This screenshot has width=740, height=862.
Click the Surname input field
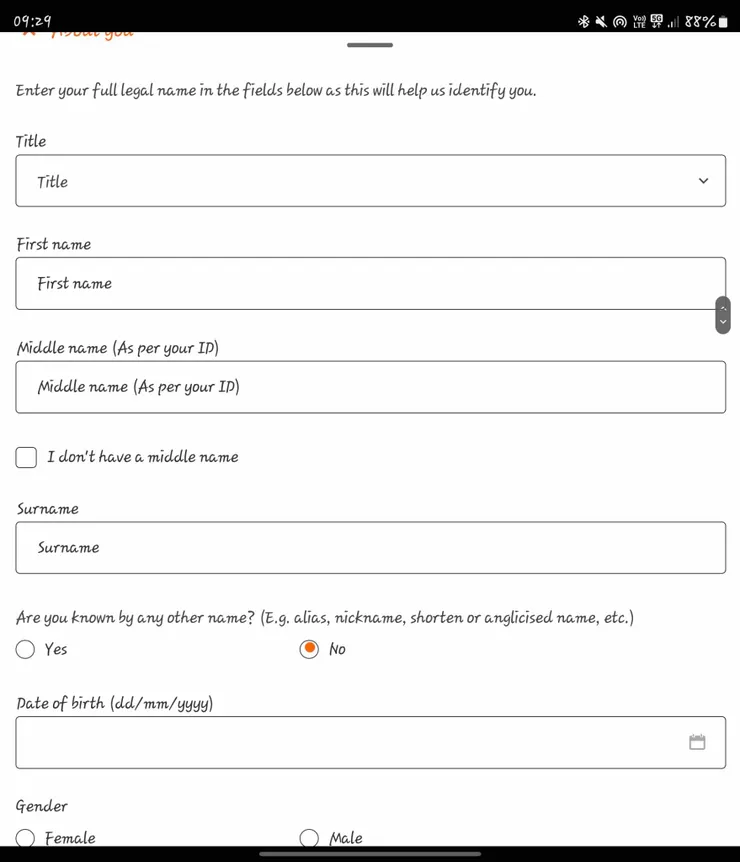point(370,548)
